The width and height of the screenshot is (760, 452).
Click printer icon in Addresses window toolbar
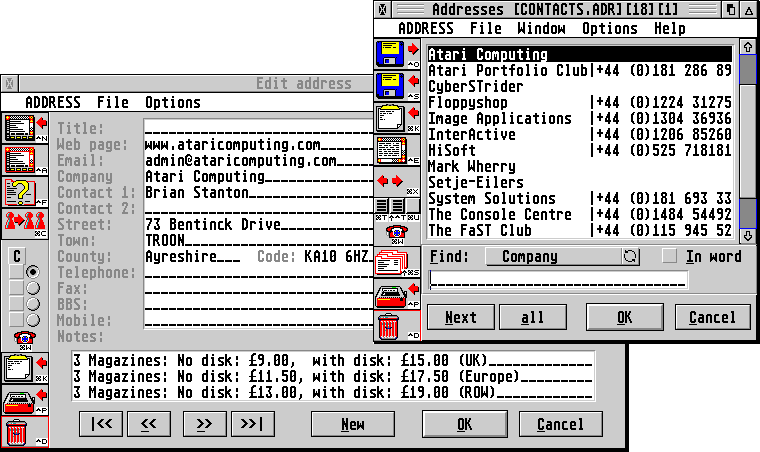coord(397,295)
